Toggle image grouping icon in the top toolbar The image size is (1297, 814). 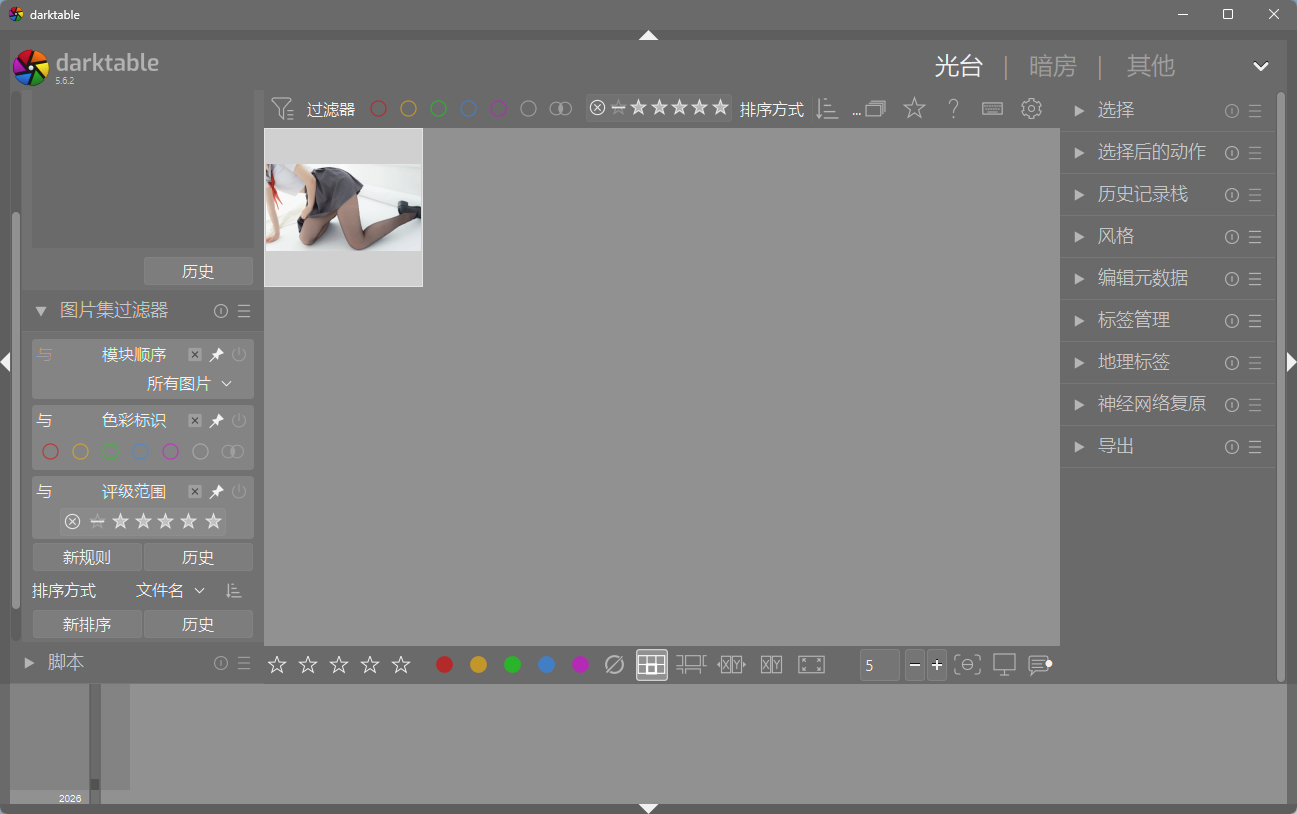(x=875, y=109)
